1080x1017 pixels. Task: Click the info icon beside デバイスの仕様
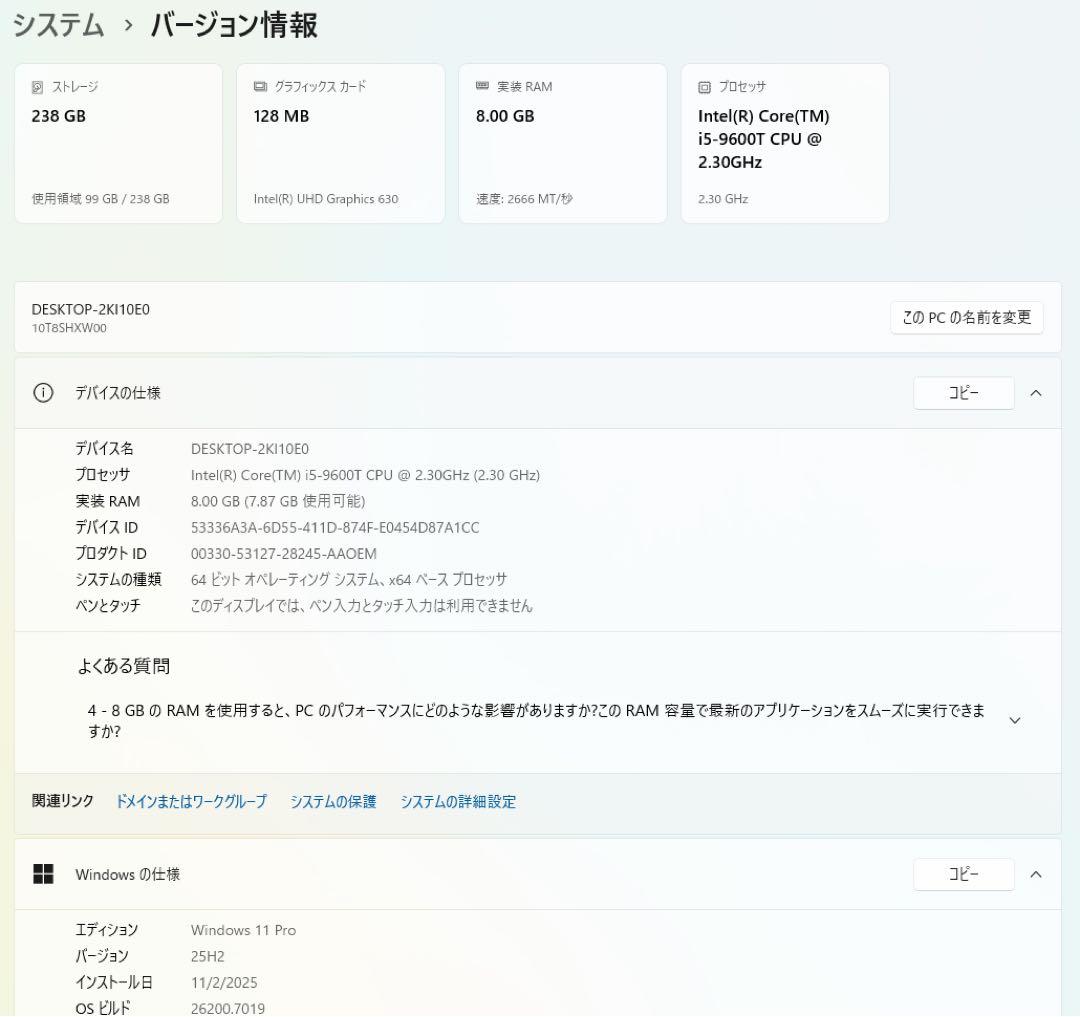(x=42, y=393)
